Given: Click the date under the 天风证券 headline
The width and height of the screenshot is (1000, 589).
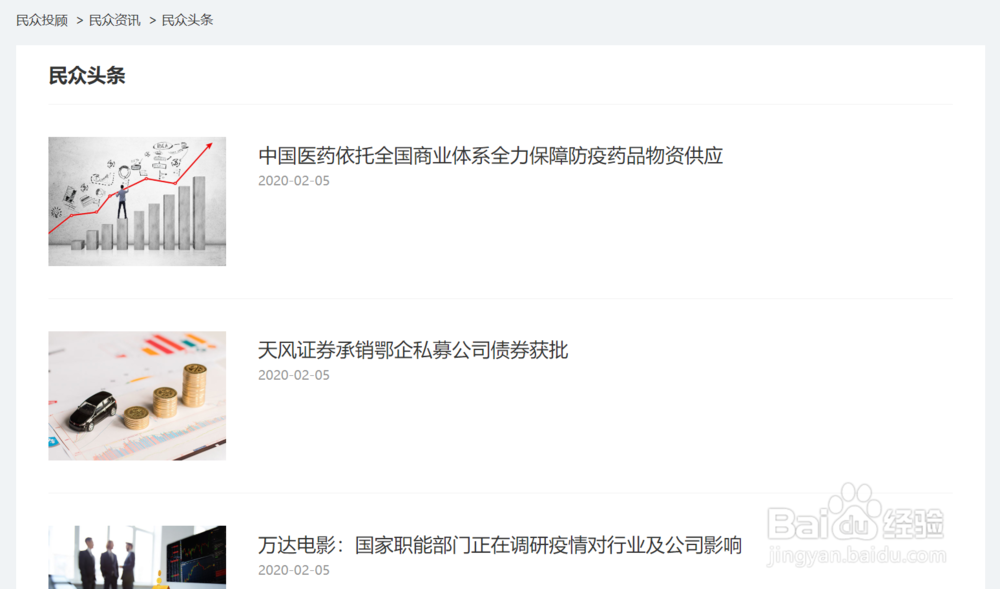Looking at the screenshot, I should (294, 375).
